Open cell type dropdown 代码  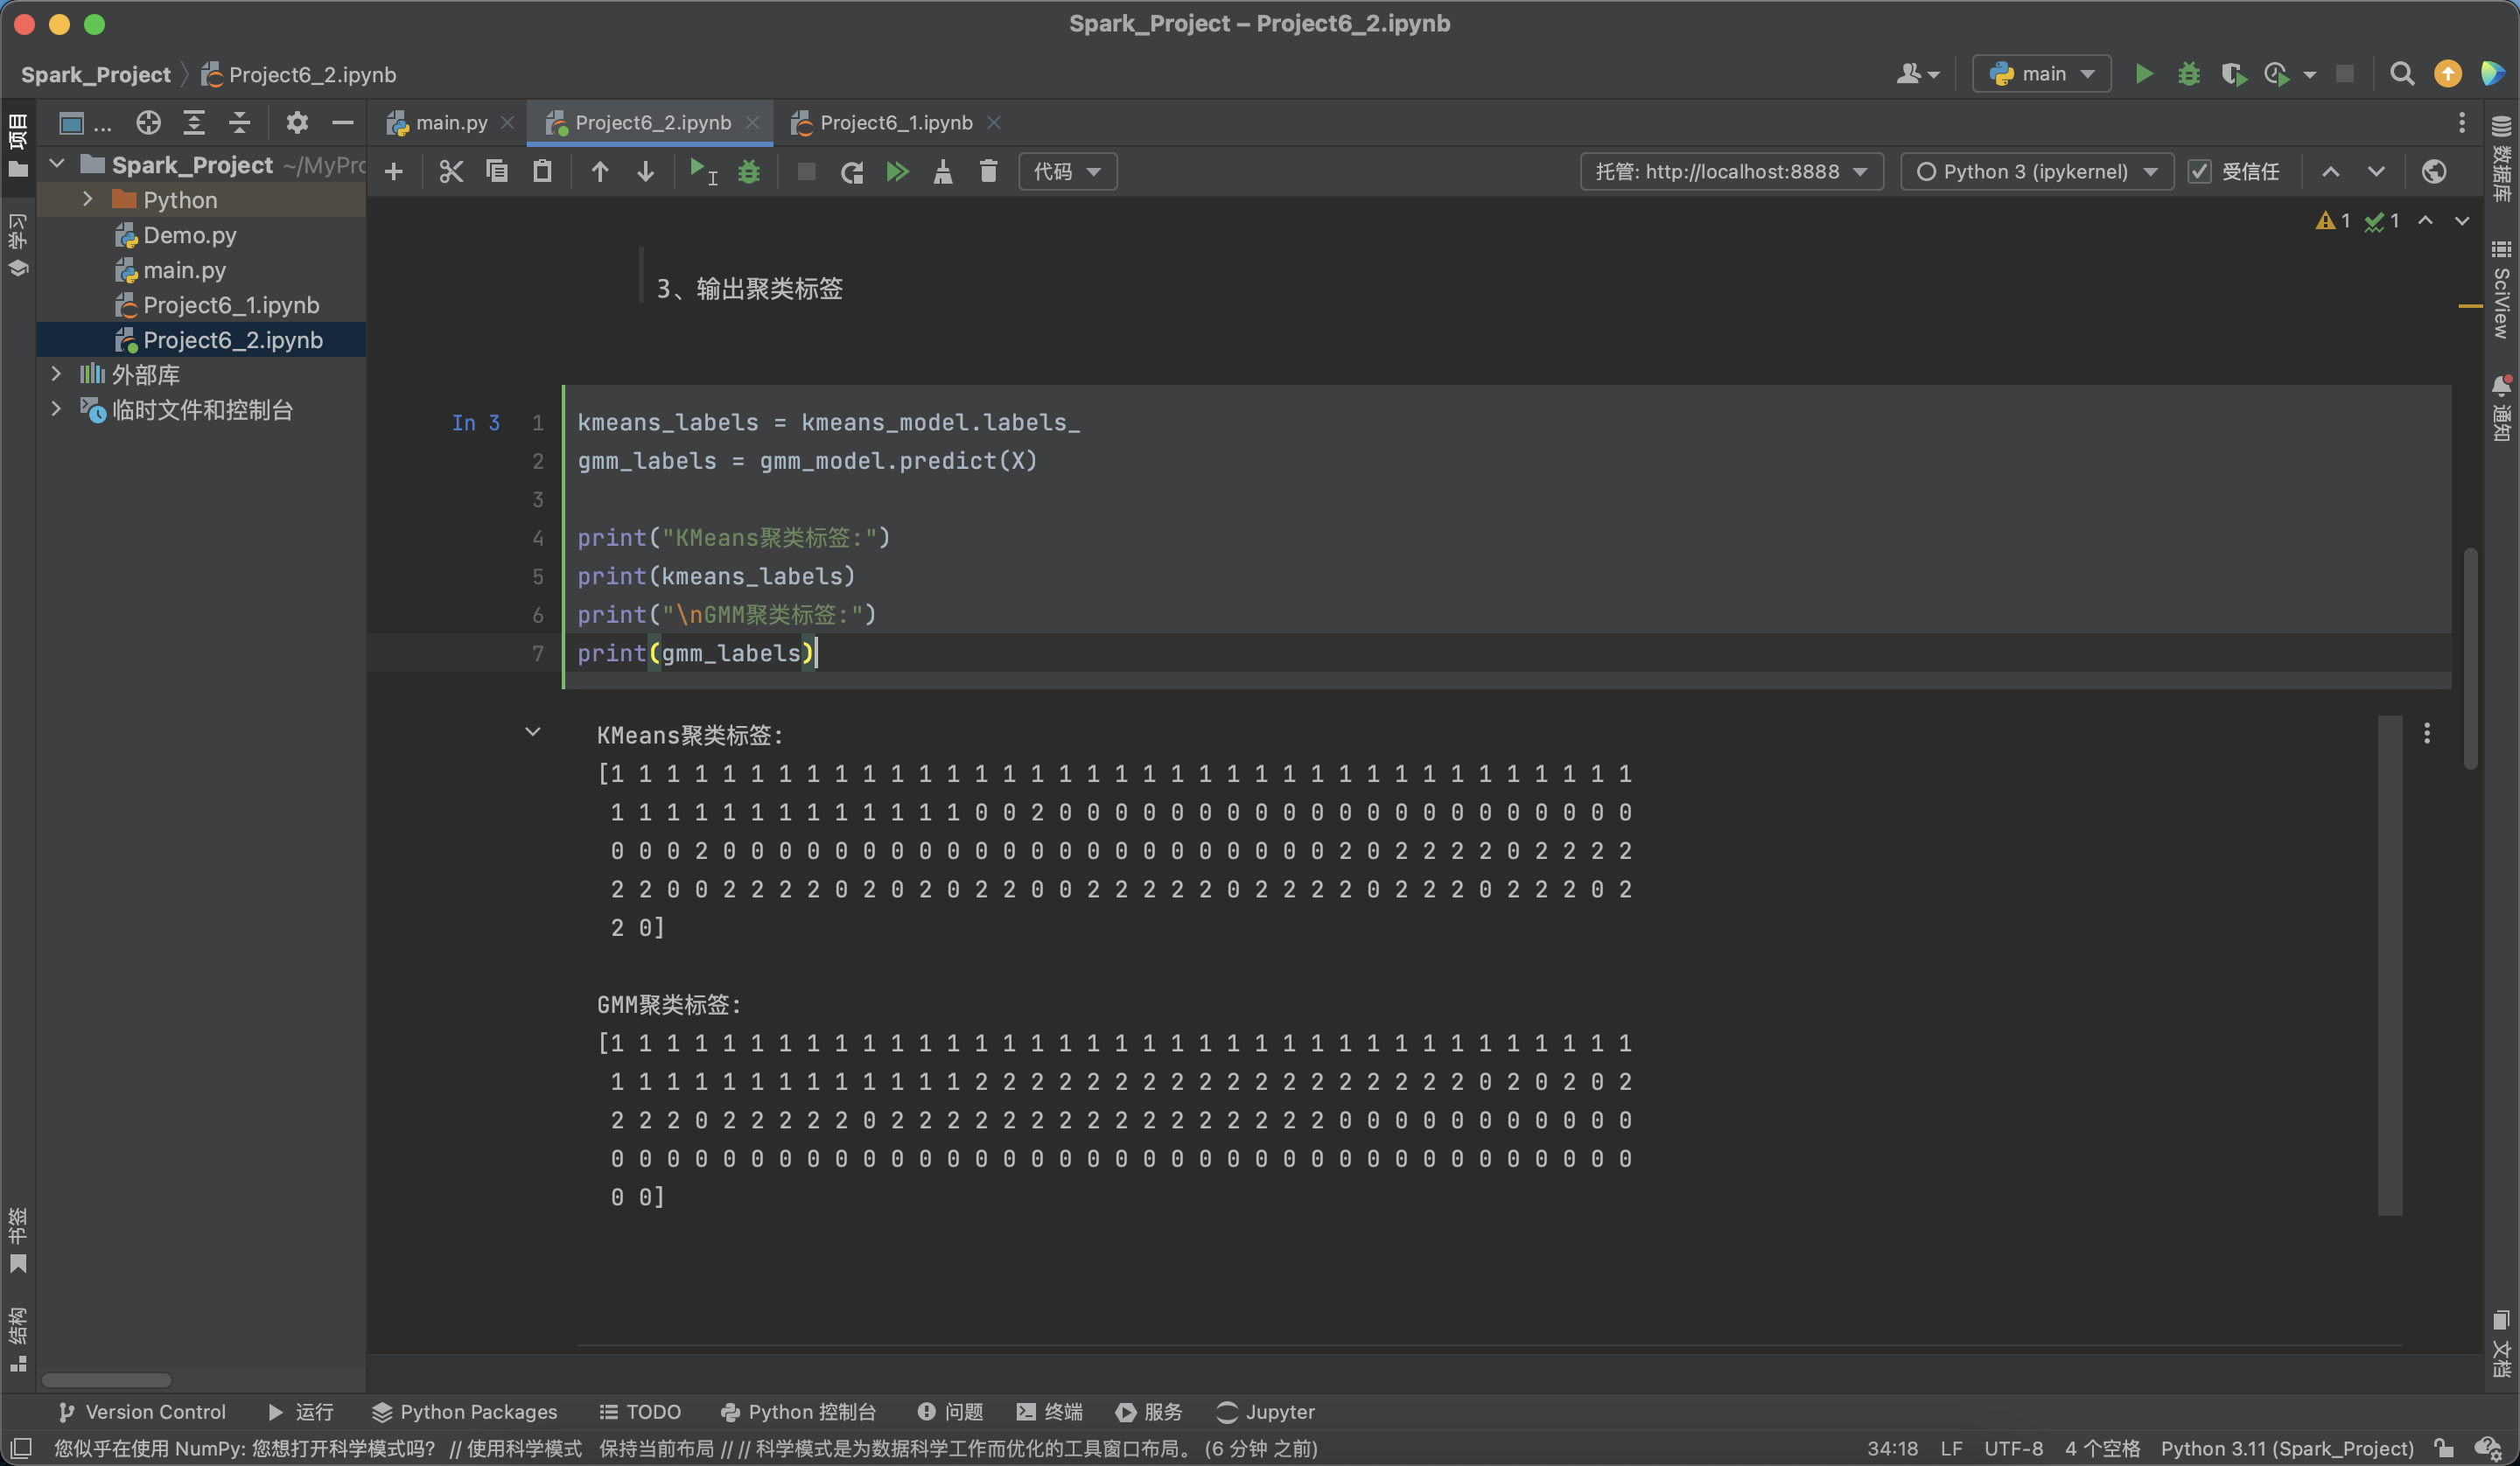click(1067, 172)
